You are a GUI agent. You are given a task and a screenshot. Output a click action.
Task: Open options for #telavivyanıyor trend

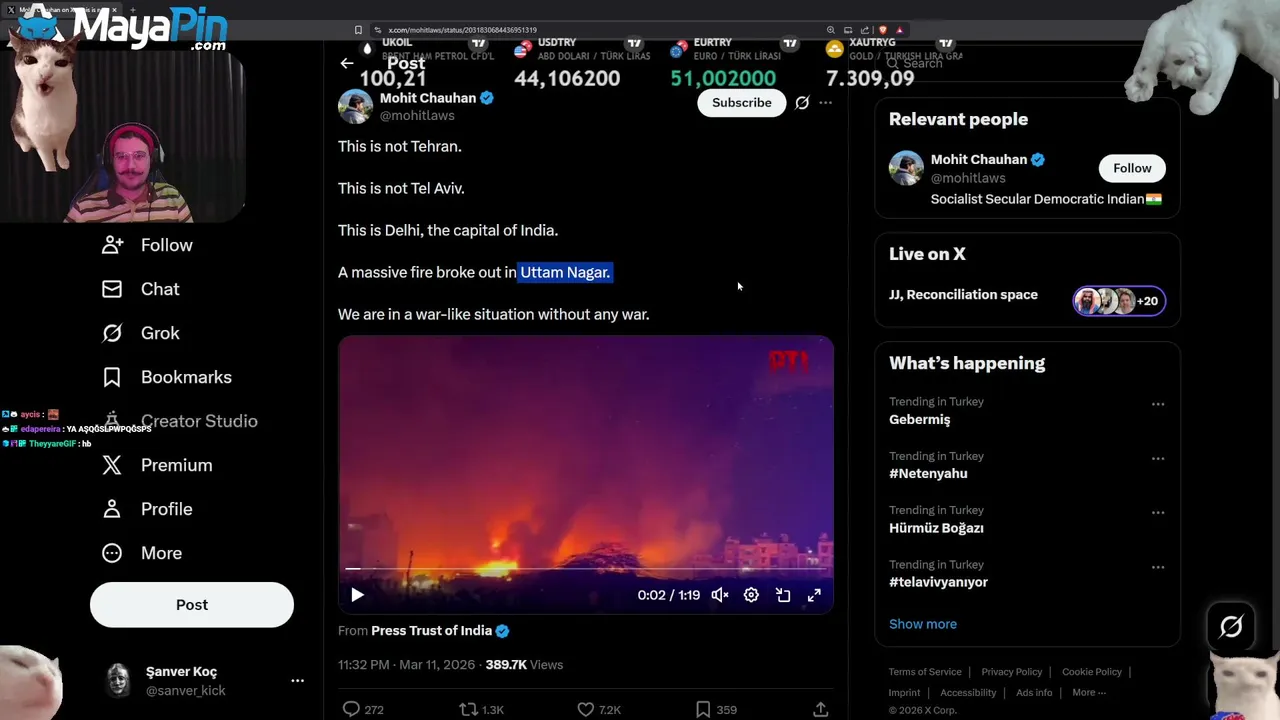point(1158,567)
